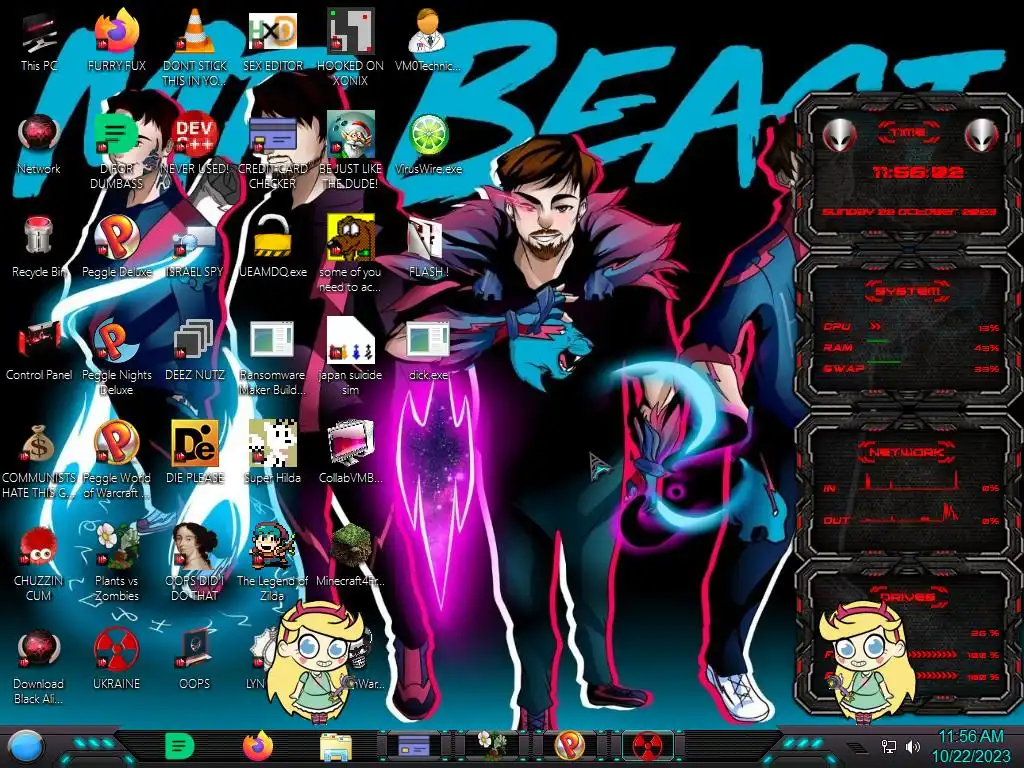This screenshot has width=1024, height=768.
Task: Open OOPS laptop headset icon
Action: 195,650
